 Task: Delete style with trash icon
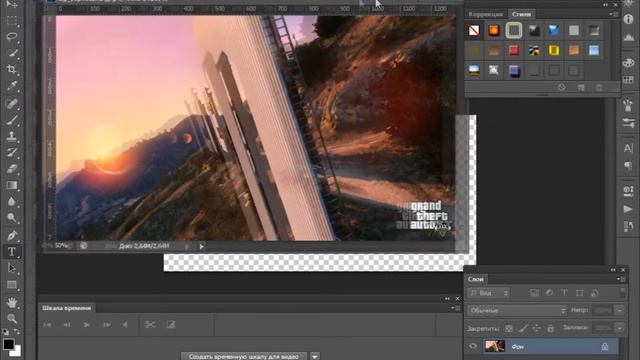click(599, 87)
